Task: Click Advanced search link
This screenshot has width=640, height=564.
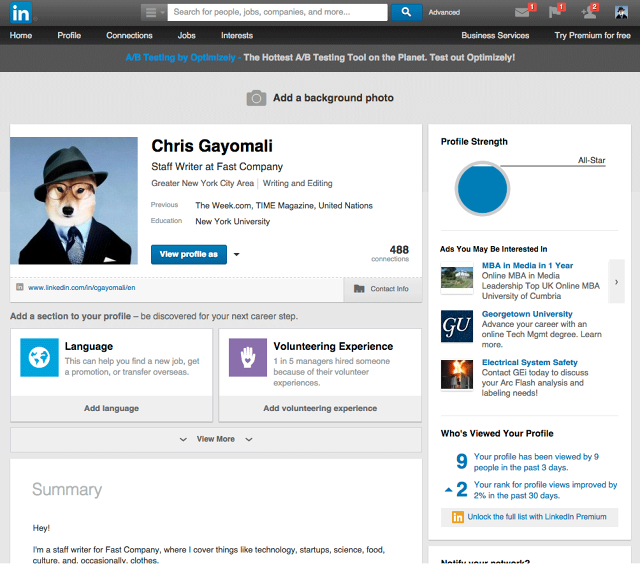Action: tap(444, 13)
